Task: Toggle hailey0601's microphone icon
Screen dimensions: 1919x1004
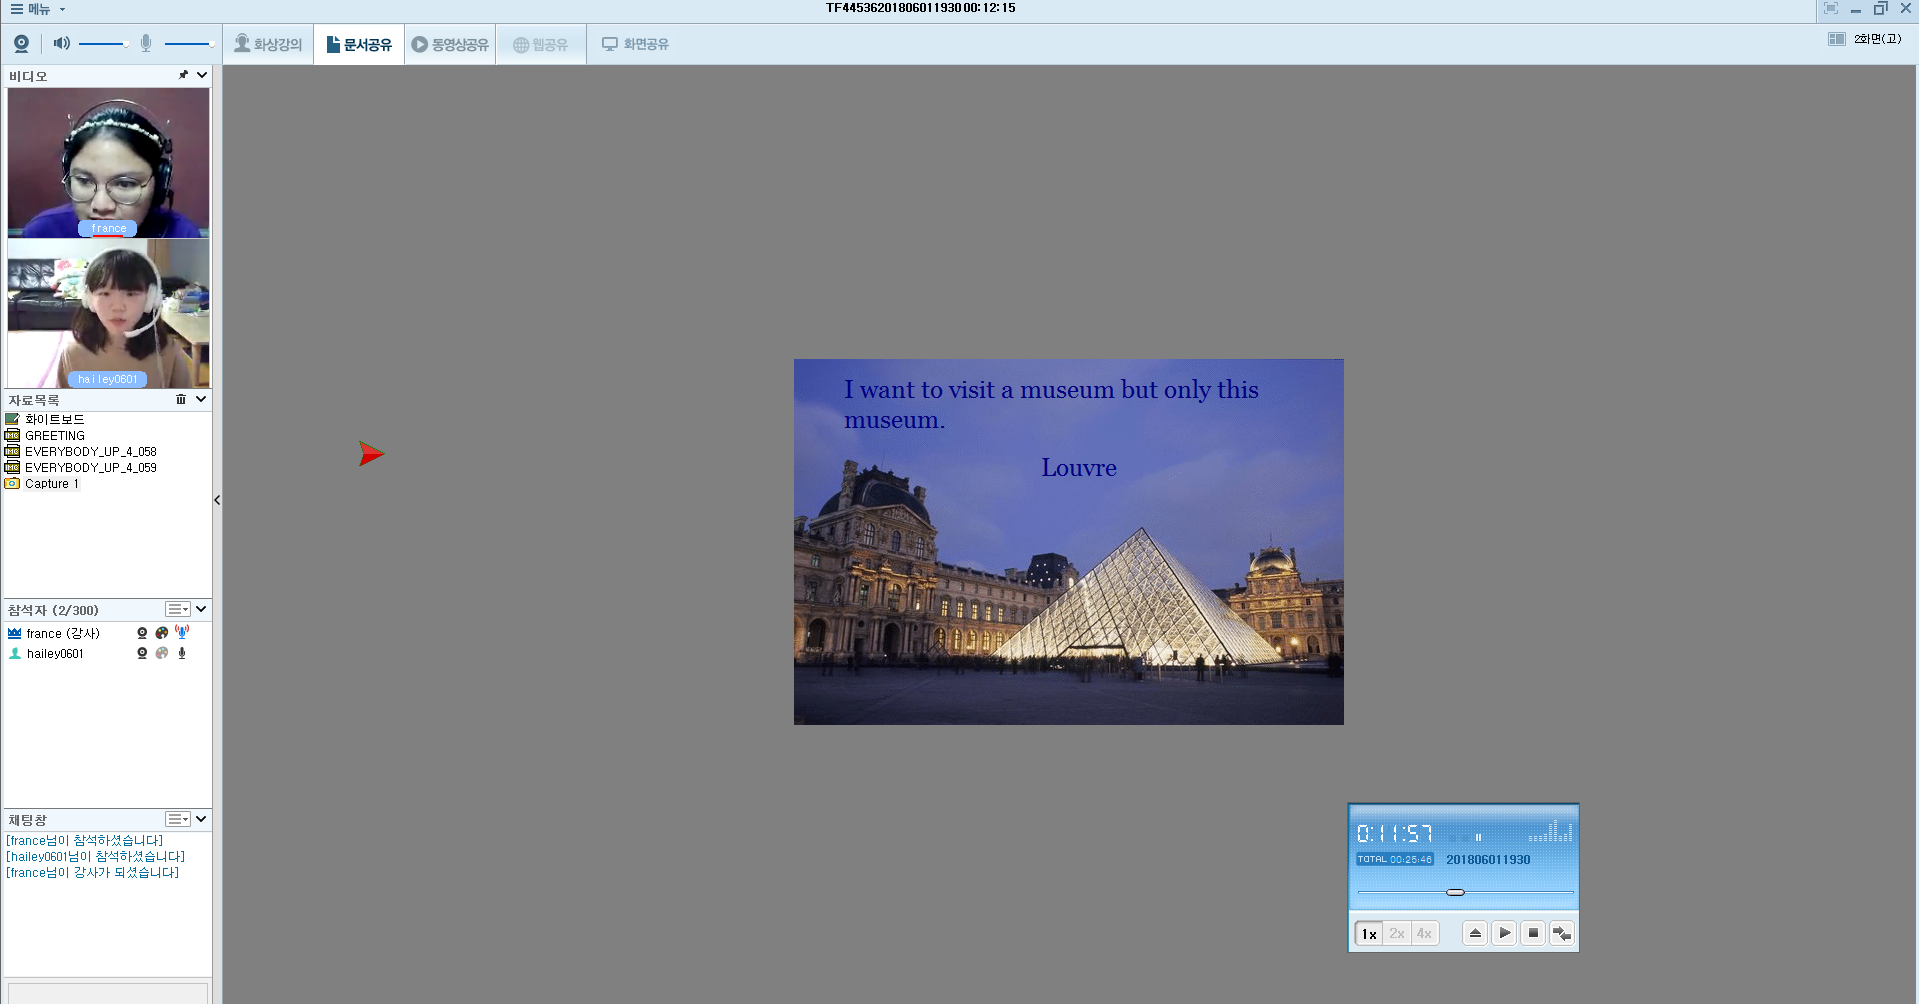Action: [x=182, y=653]
